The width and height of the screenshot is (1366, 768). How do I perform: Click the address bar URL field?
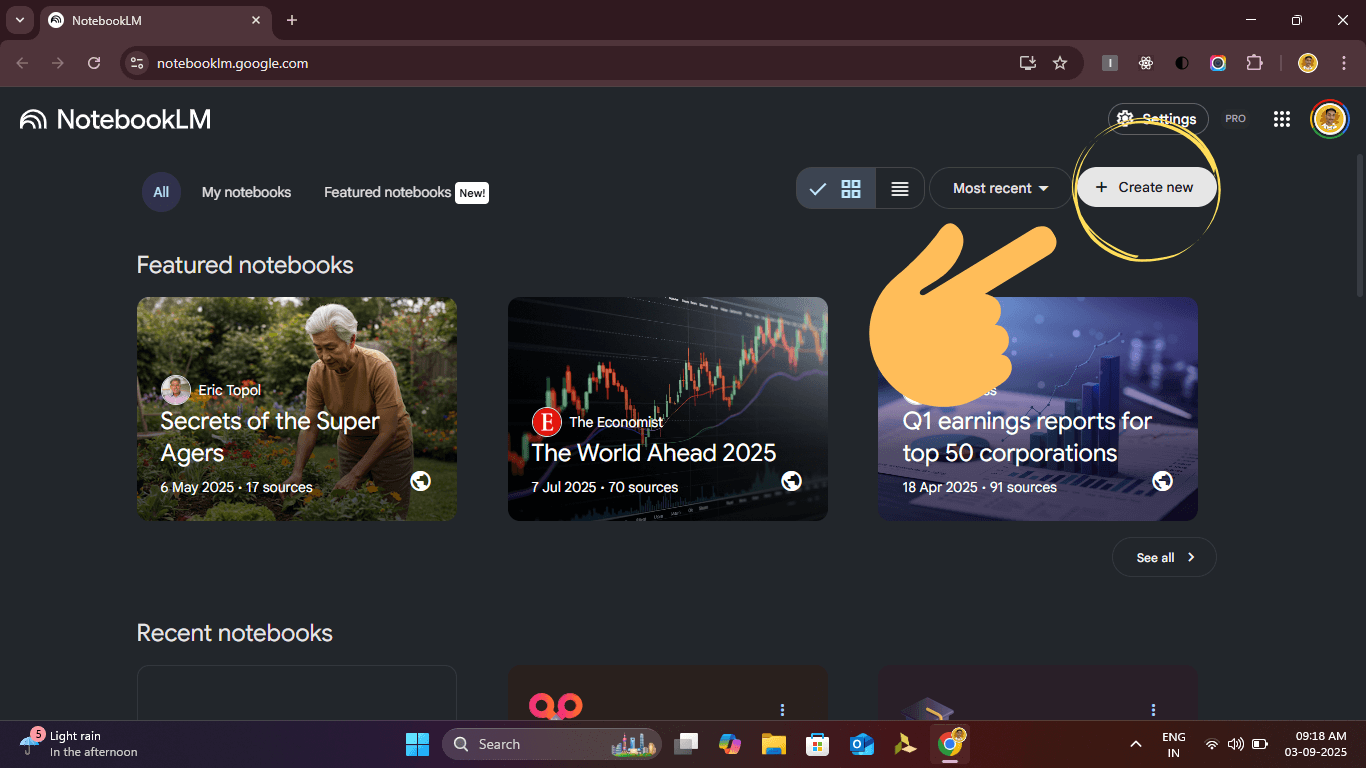pyautogui.click(x=580, y=63)
